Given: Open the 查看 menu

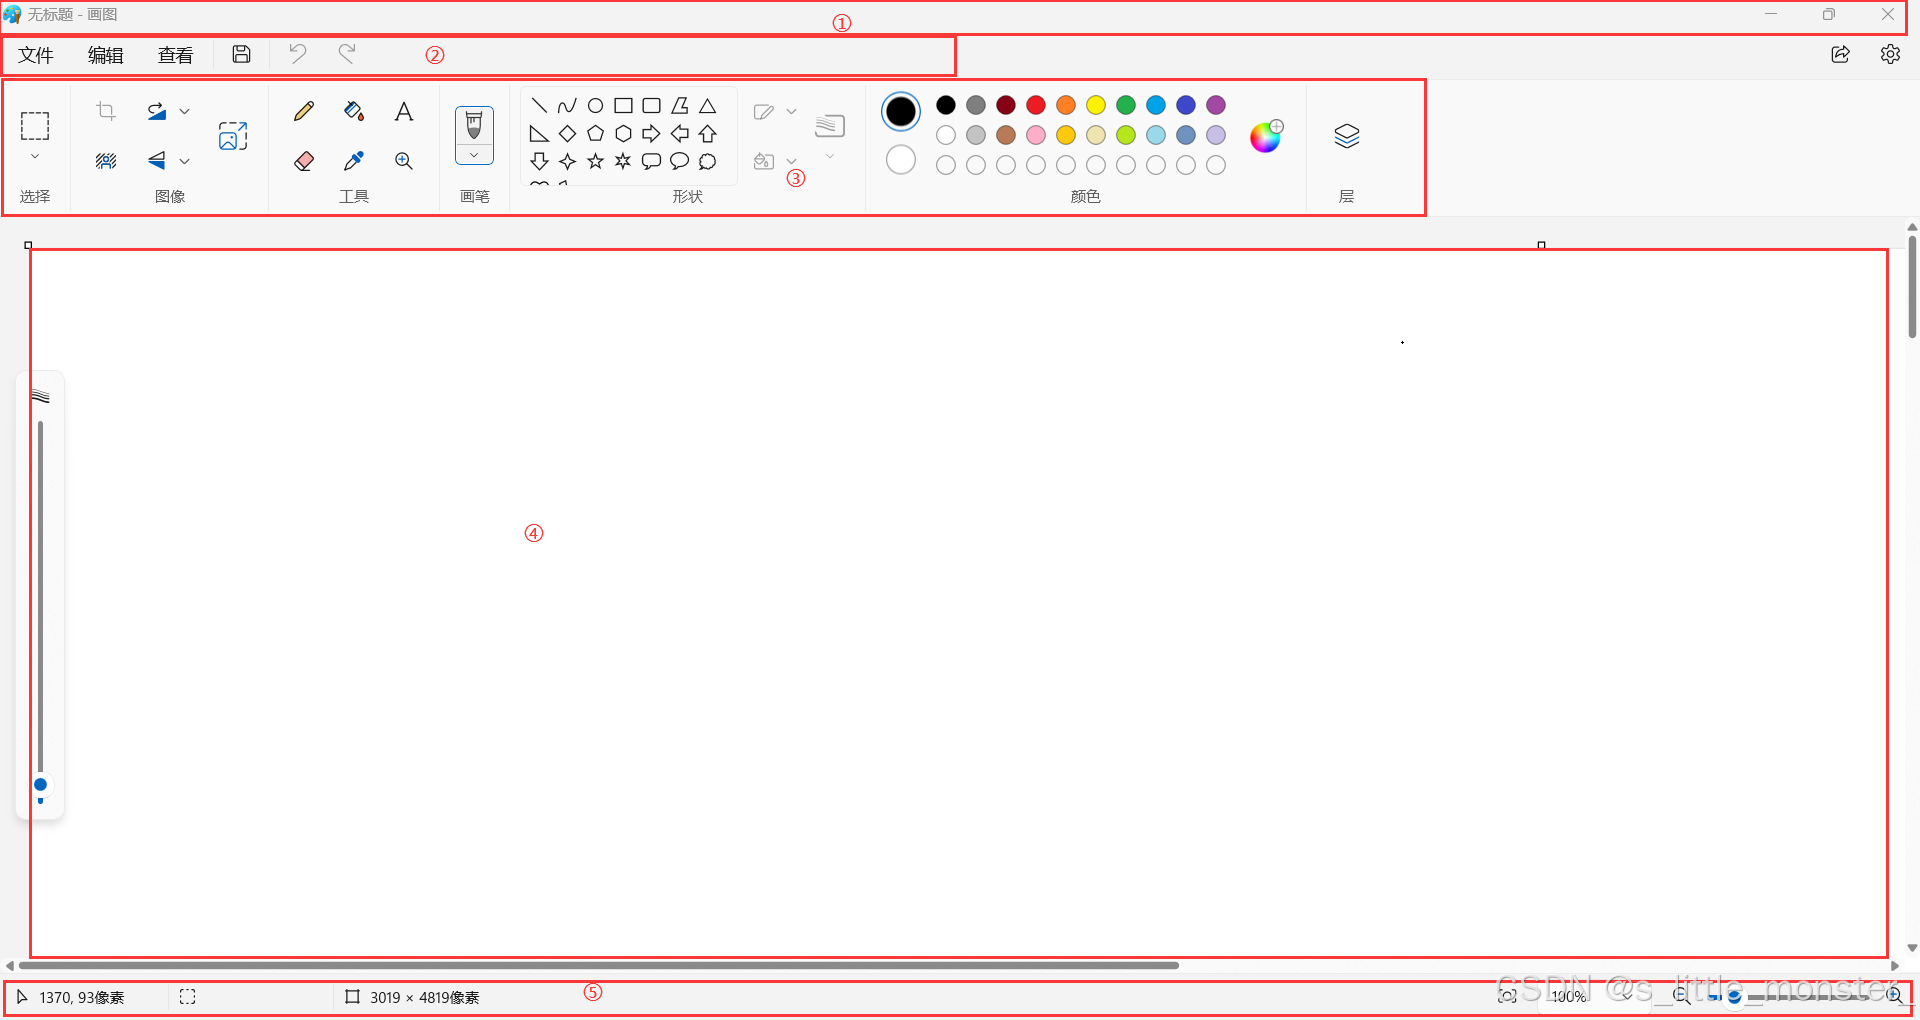Looking at the screenshot, I should pos(176,55).
